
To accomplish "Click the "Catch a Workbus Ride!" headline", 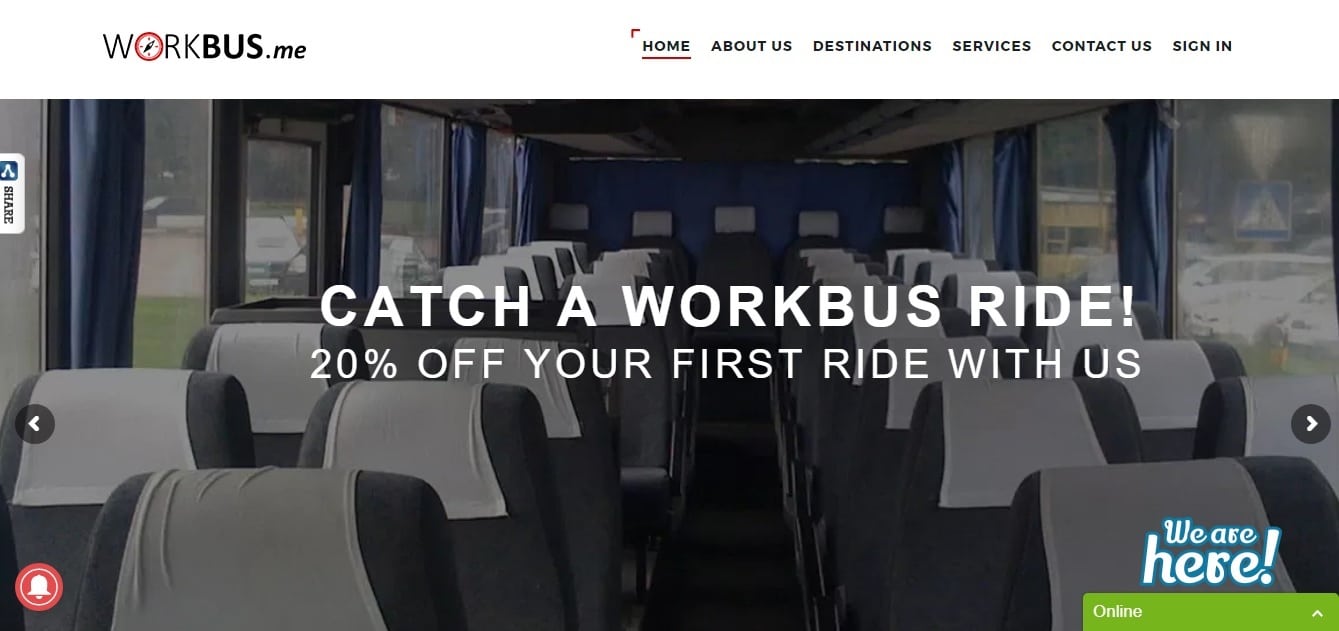I will pos(728,306).
